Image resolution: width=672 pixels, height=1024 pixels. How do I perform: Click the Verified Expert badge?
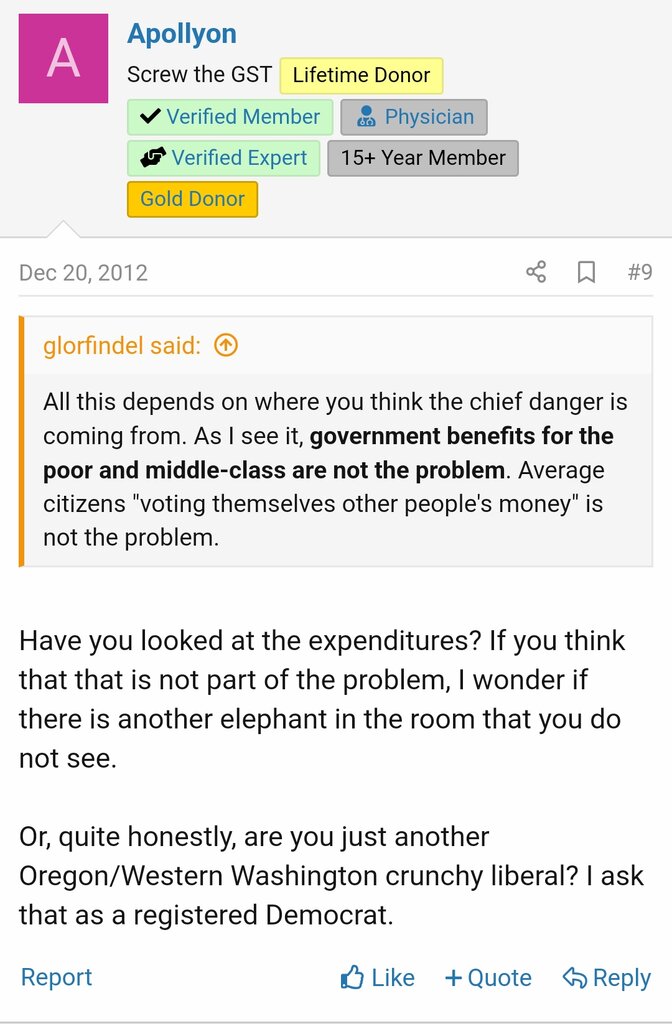point(224,158)
